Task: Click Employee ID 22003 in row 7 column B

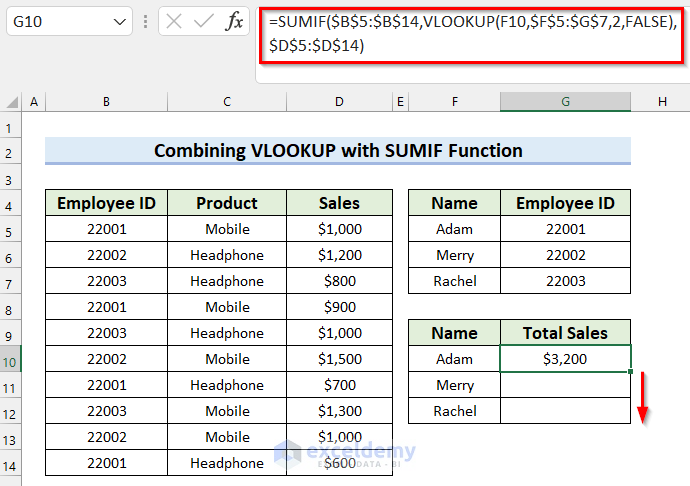Action: tap(106, 281)
